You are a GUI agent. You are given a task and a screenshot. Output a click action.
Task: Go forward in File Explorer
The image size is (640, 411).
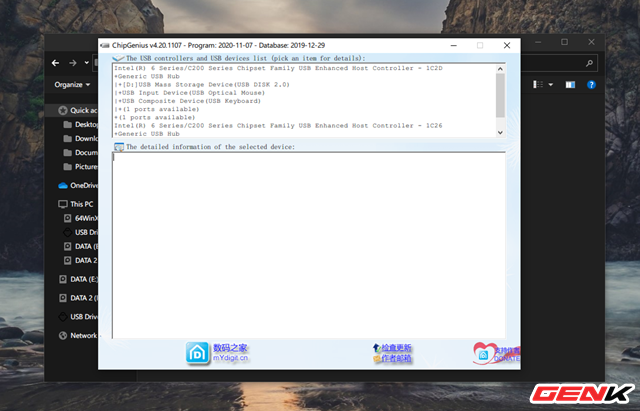(73, 63)
